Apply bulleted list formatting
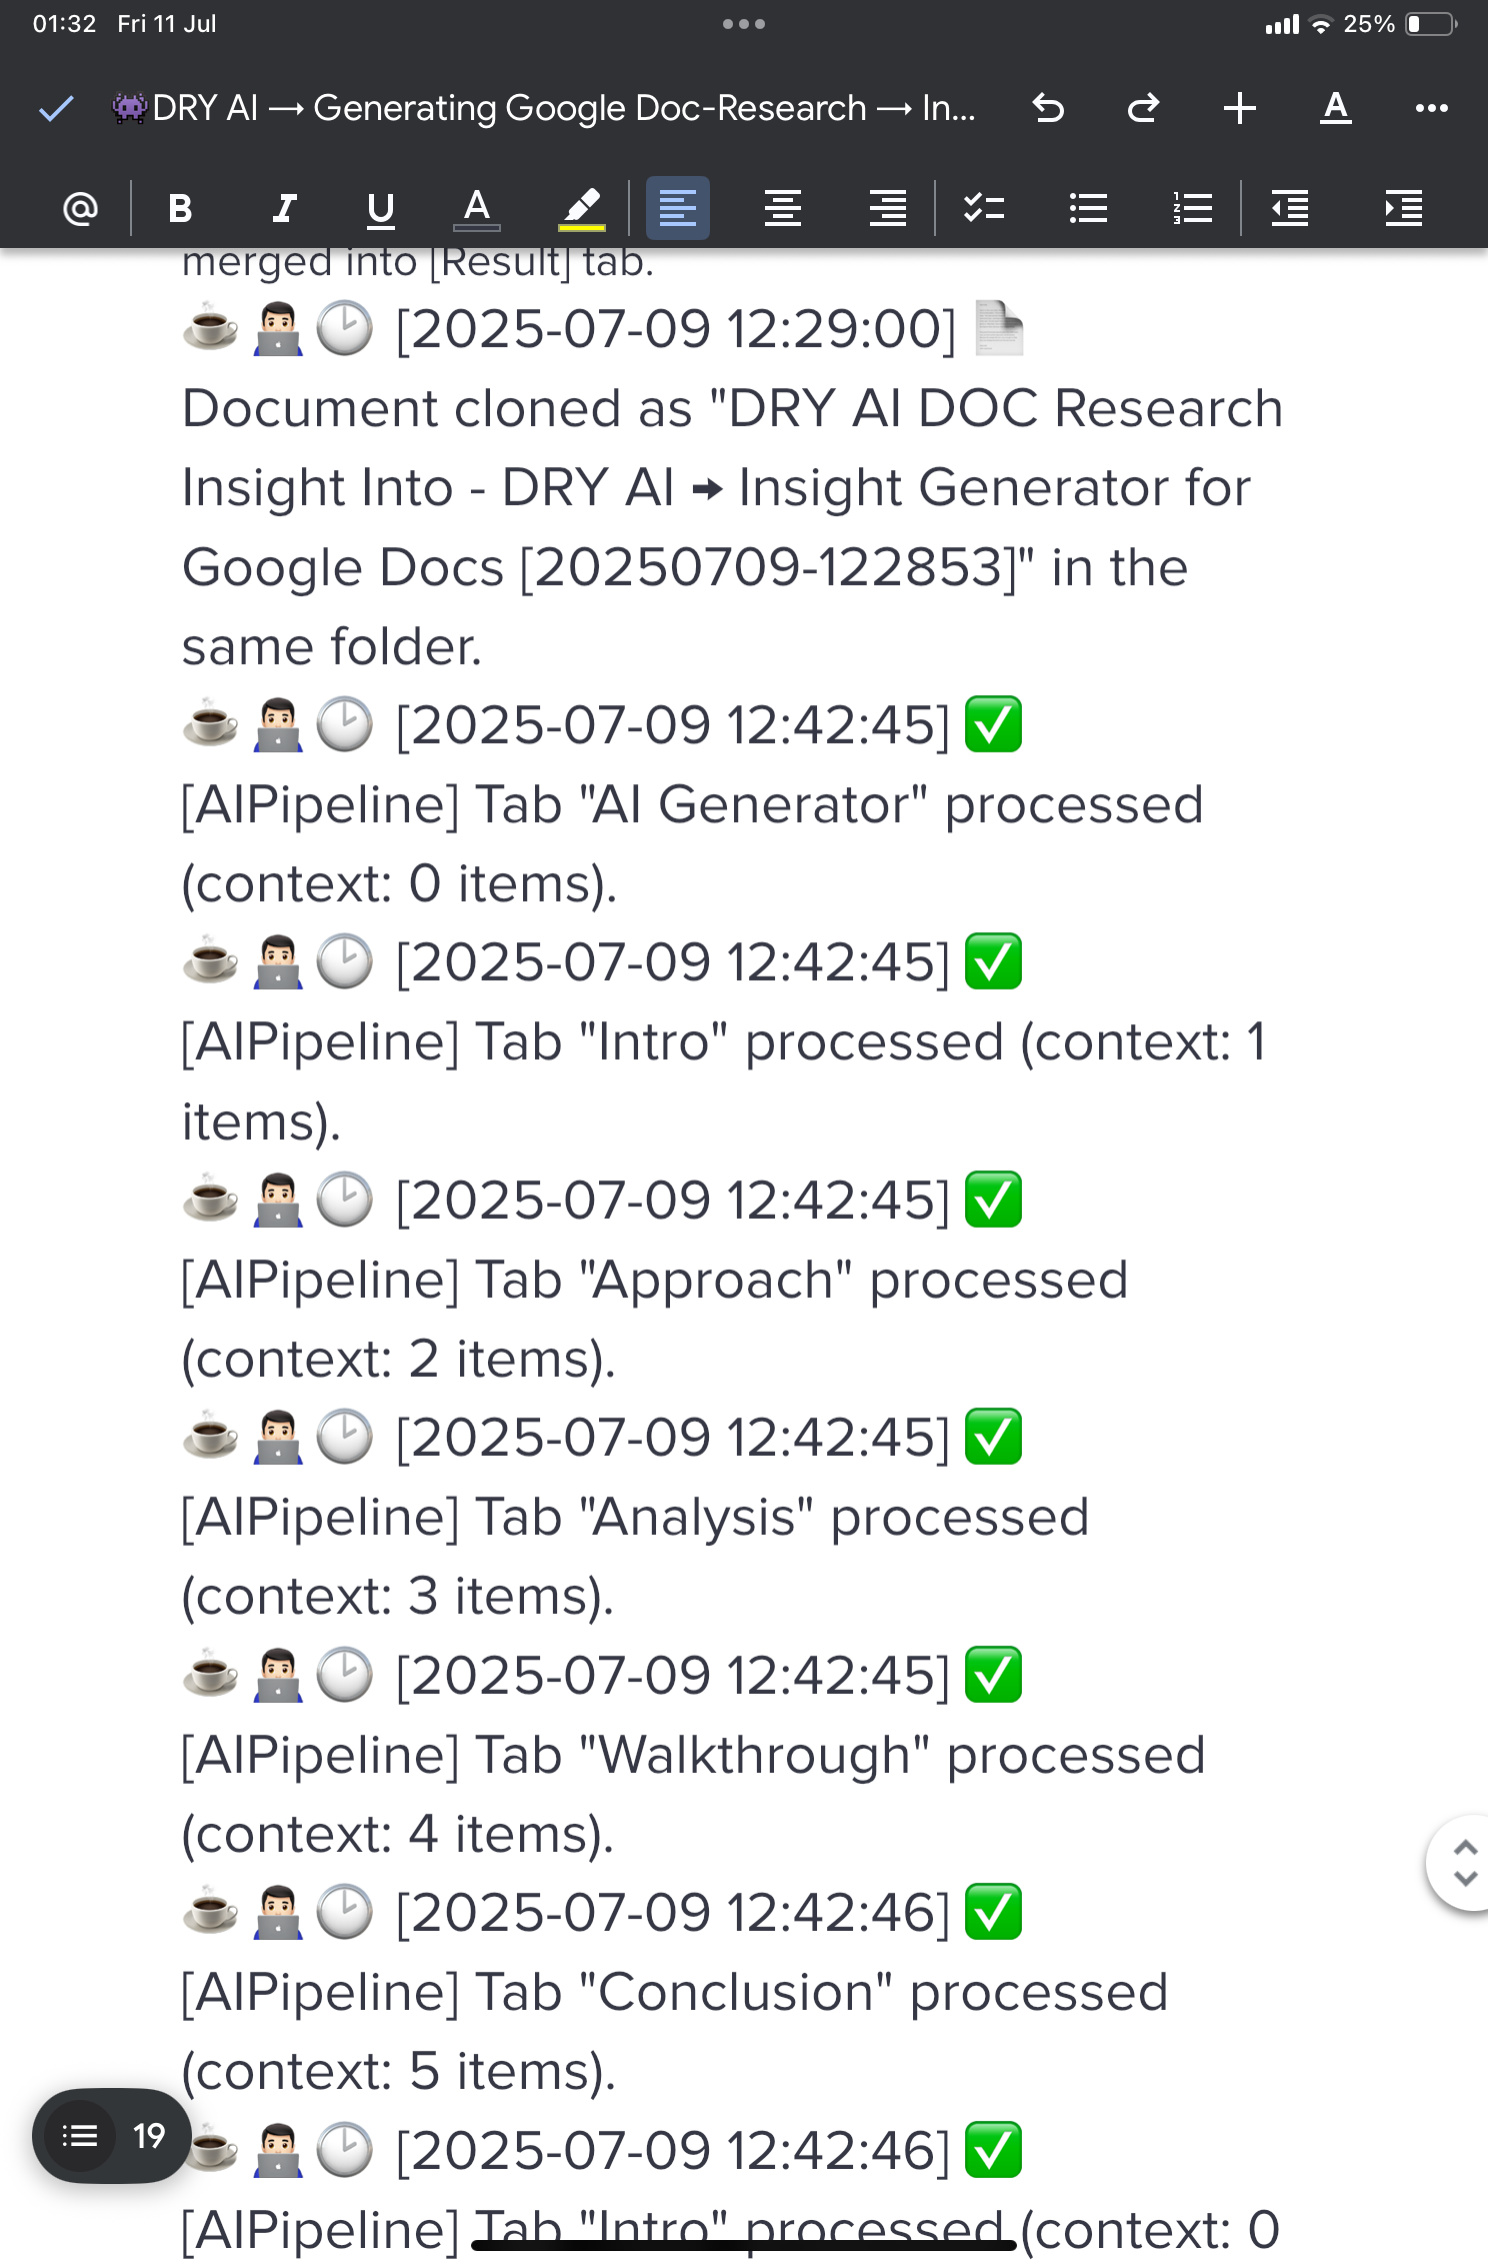The height and width of the screenshot is (2266, 1488). tap(1088, 208)
